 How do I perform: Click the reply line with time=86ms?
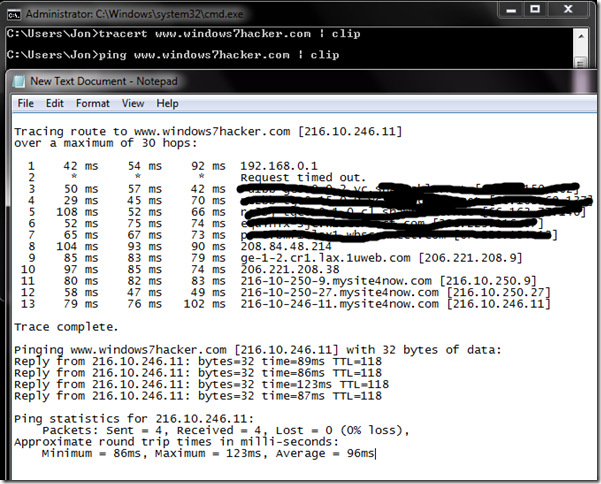coord(198,373)
